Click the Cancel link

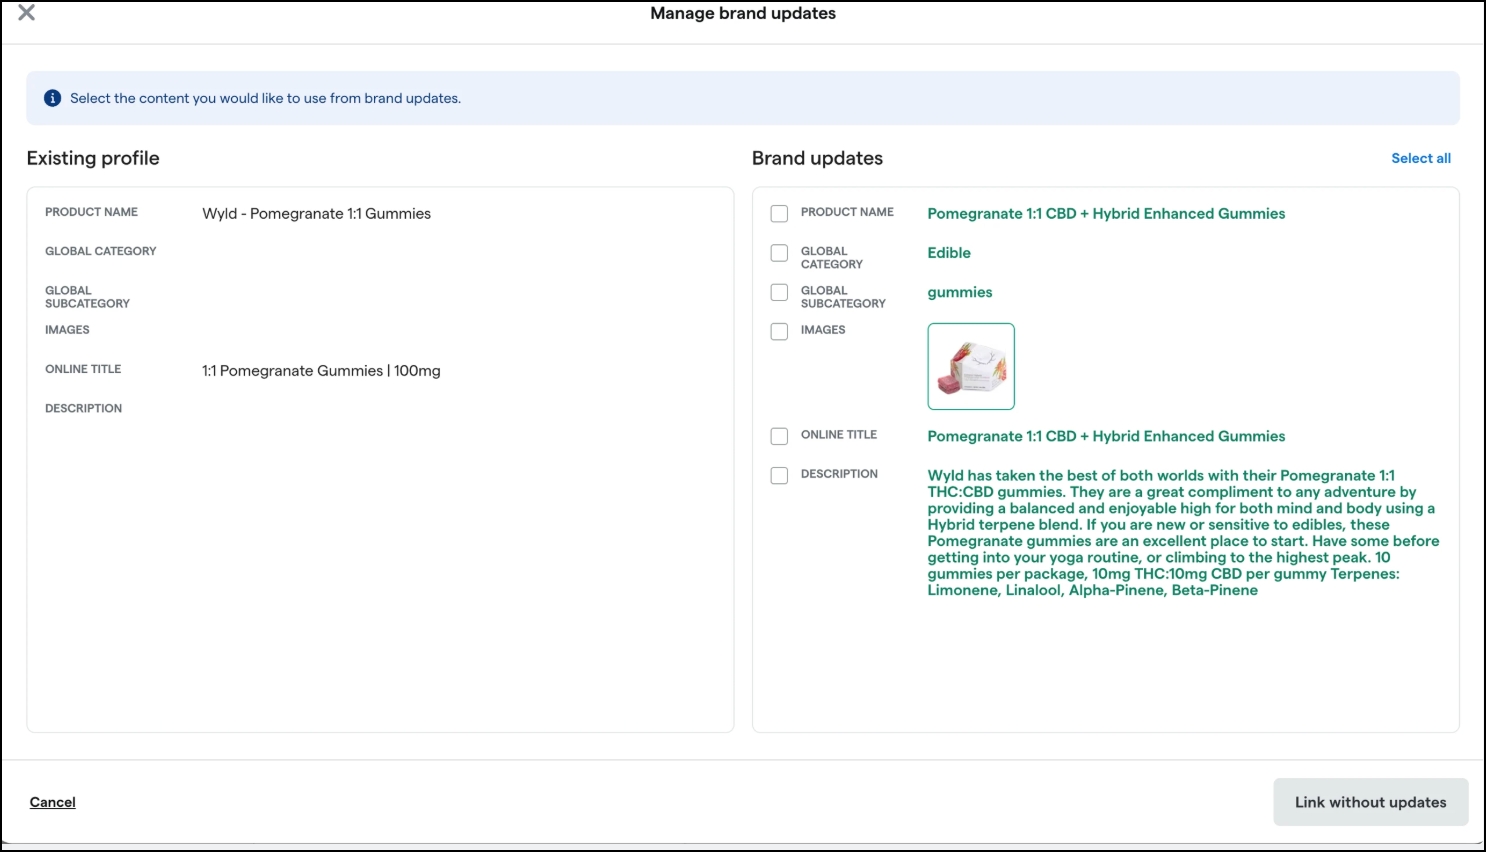pos(53,802)
